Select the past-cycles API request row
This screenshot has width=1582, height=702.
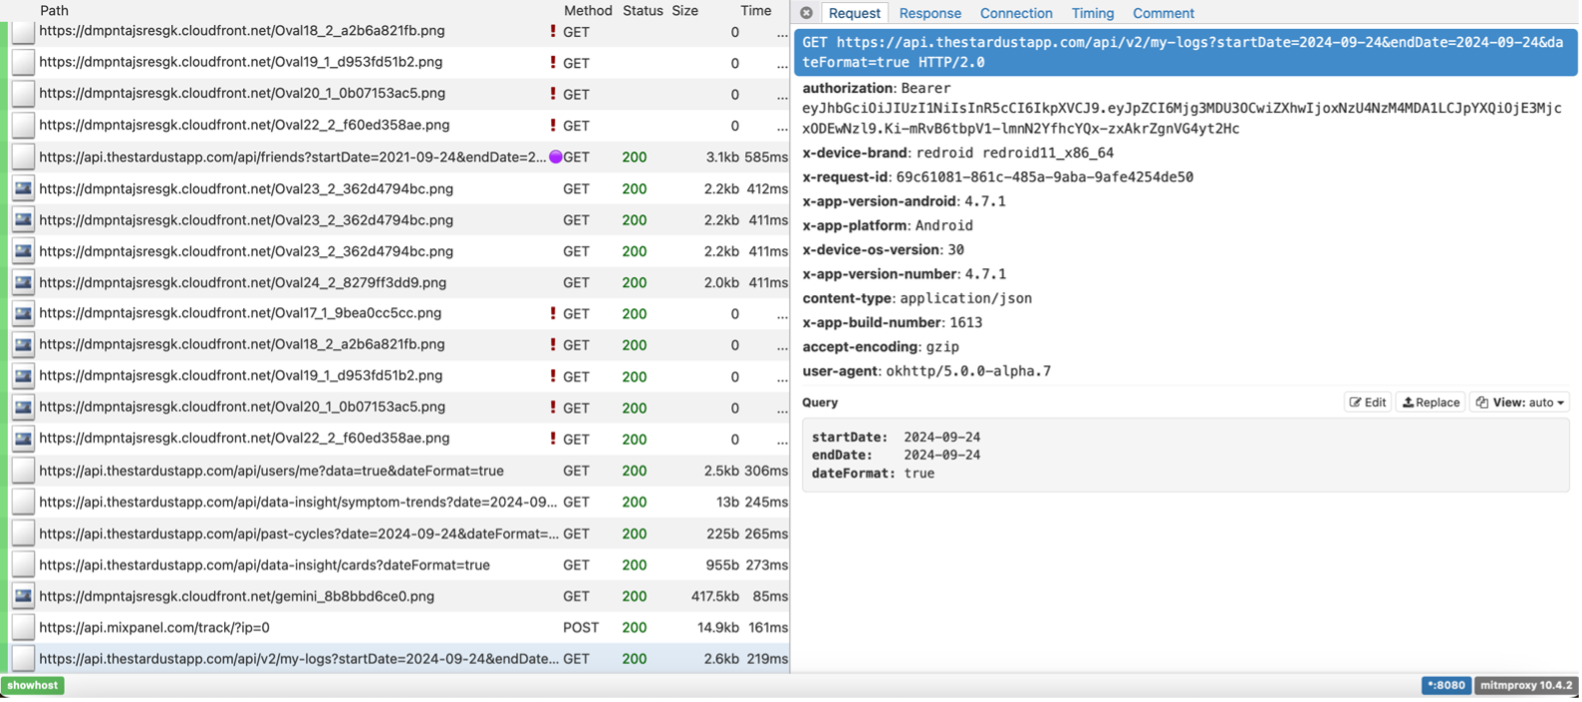point(299,534)
